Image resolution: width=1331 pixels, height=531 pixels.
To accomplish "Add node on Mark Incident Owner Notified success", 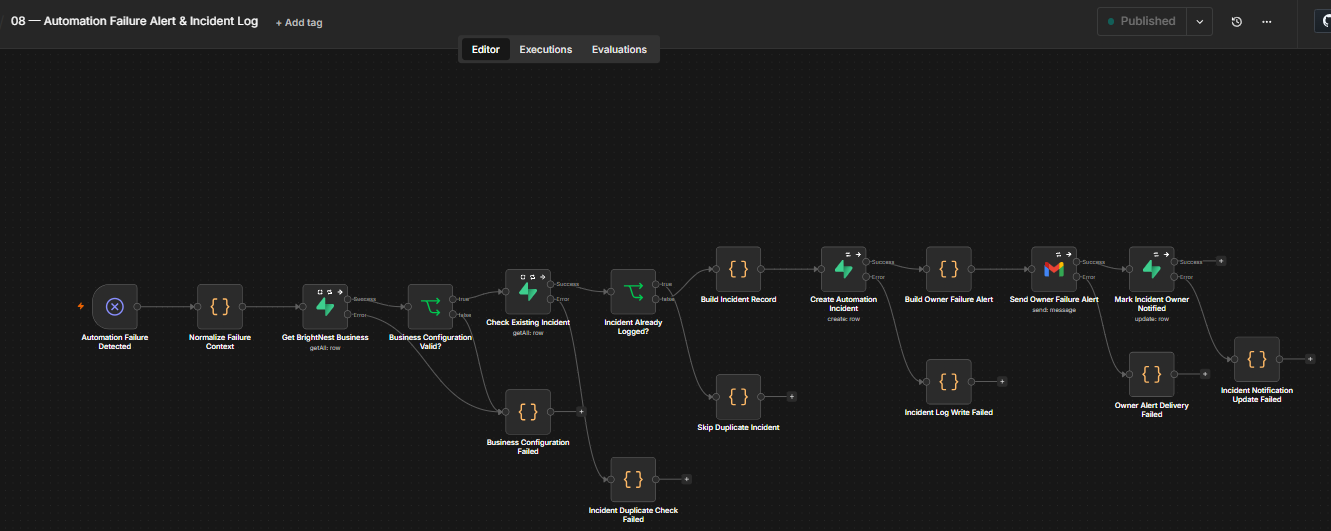I will coord(1221,261).
